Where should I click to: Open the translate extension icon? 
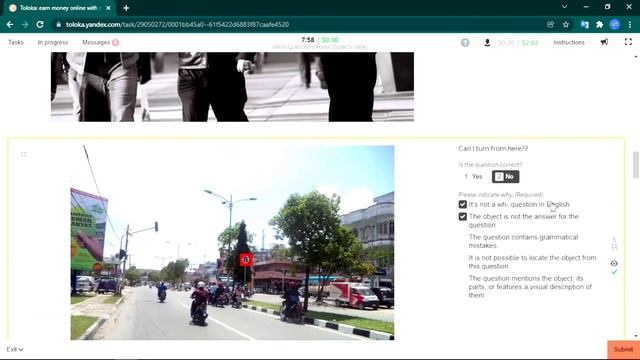[584, 24]
